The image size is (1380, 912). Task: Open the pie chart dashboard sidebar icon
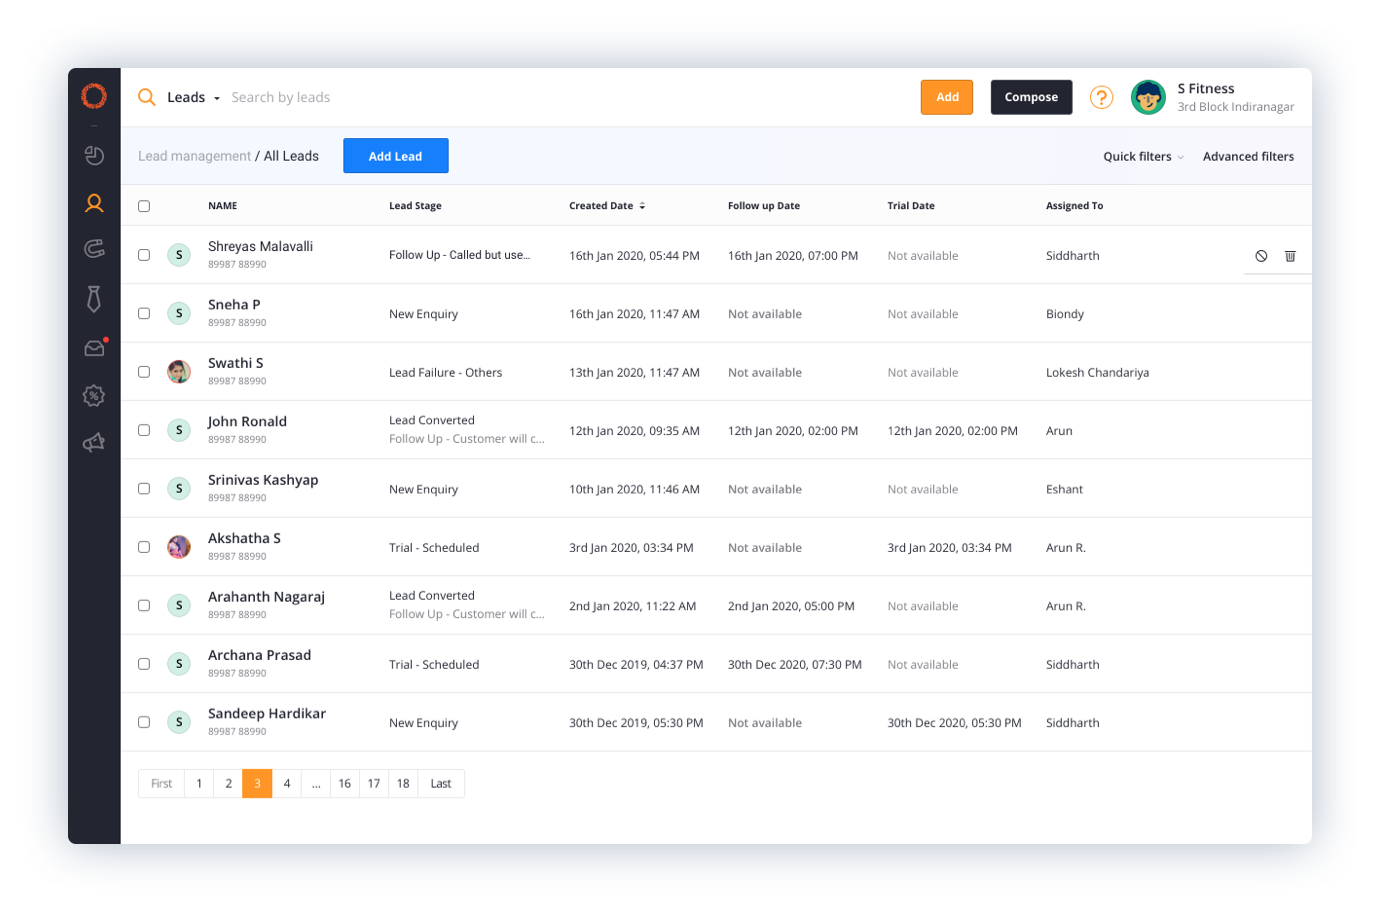pyautogui.click(x=94, y=155)
